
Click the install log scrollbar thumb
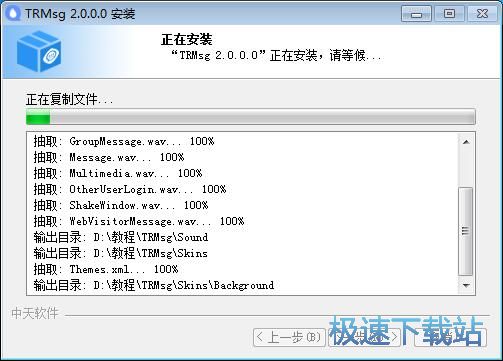click(466, 231)
